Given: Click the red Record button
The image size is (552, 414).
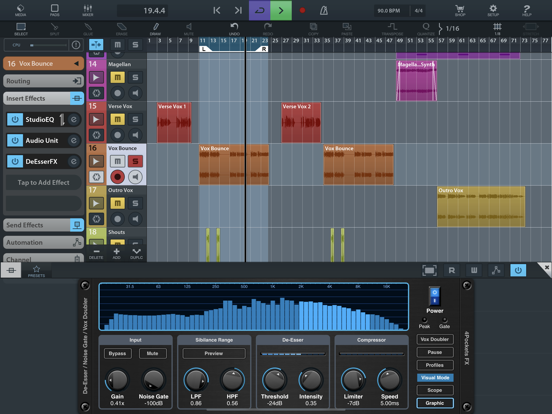Looking at the screenshot, I should pyautogui.click(x=302, y=10).
